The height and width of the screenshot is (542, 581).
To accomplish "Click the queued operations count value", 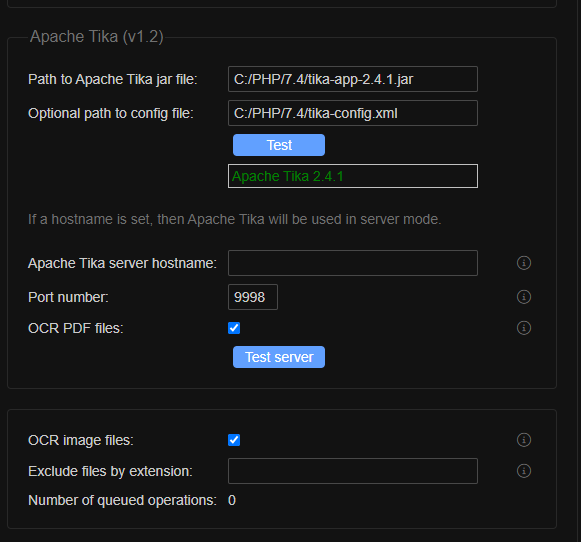I will [232, 501].
